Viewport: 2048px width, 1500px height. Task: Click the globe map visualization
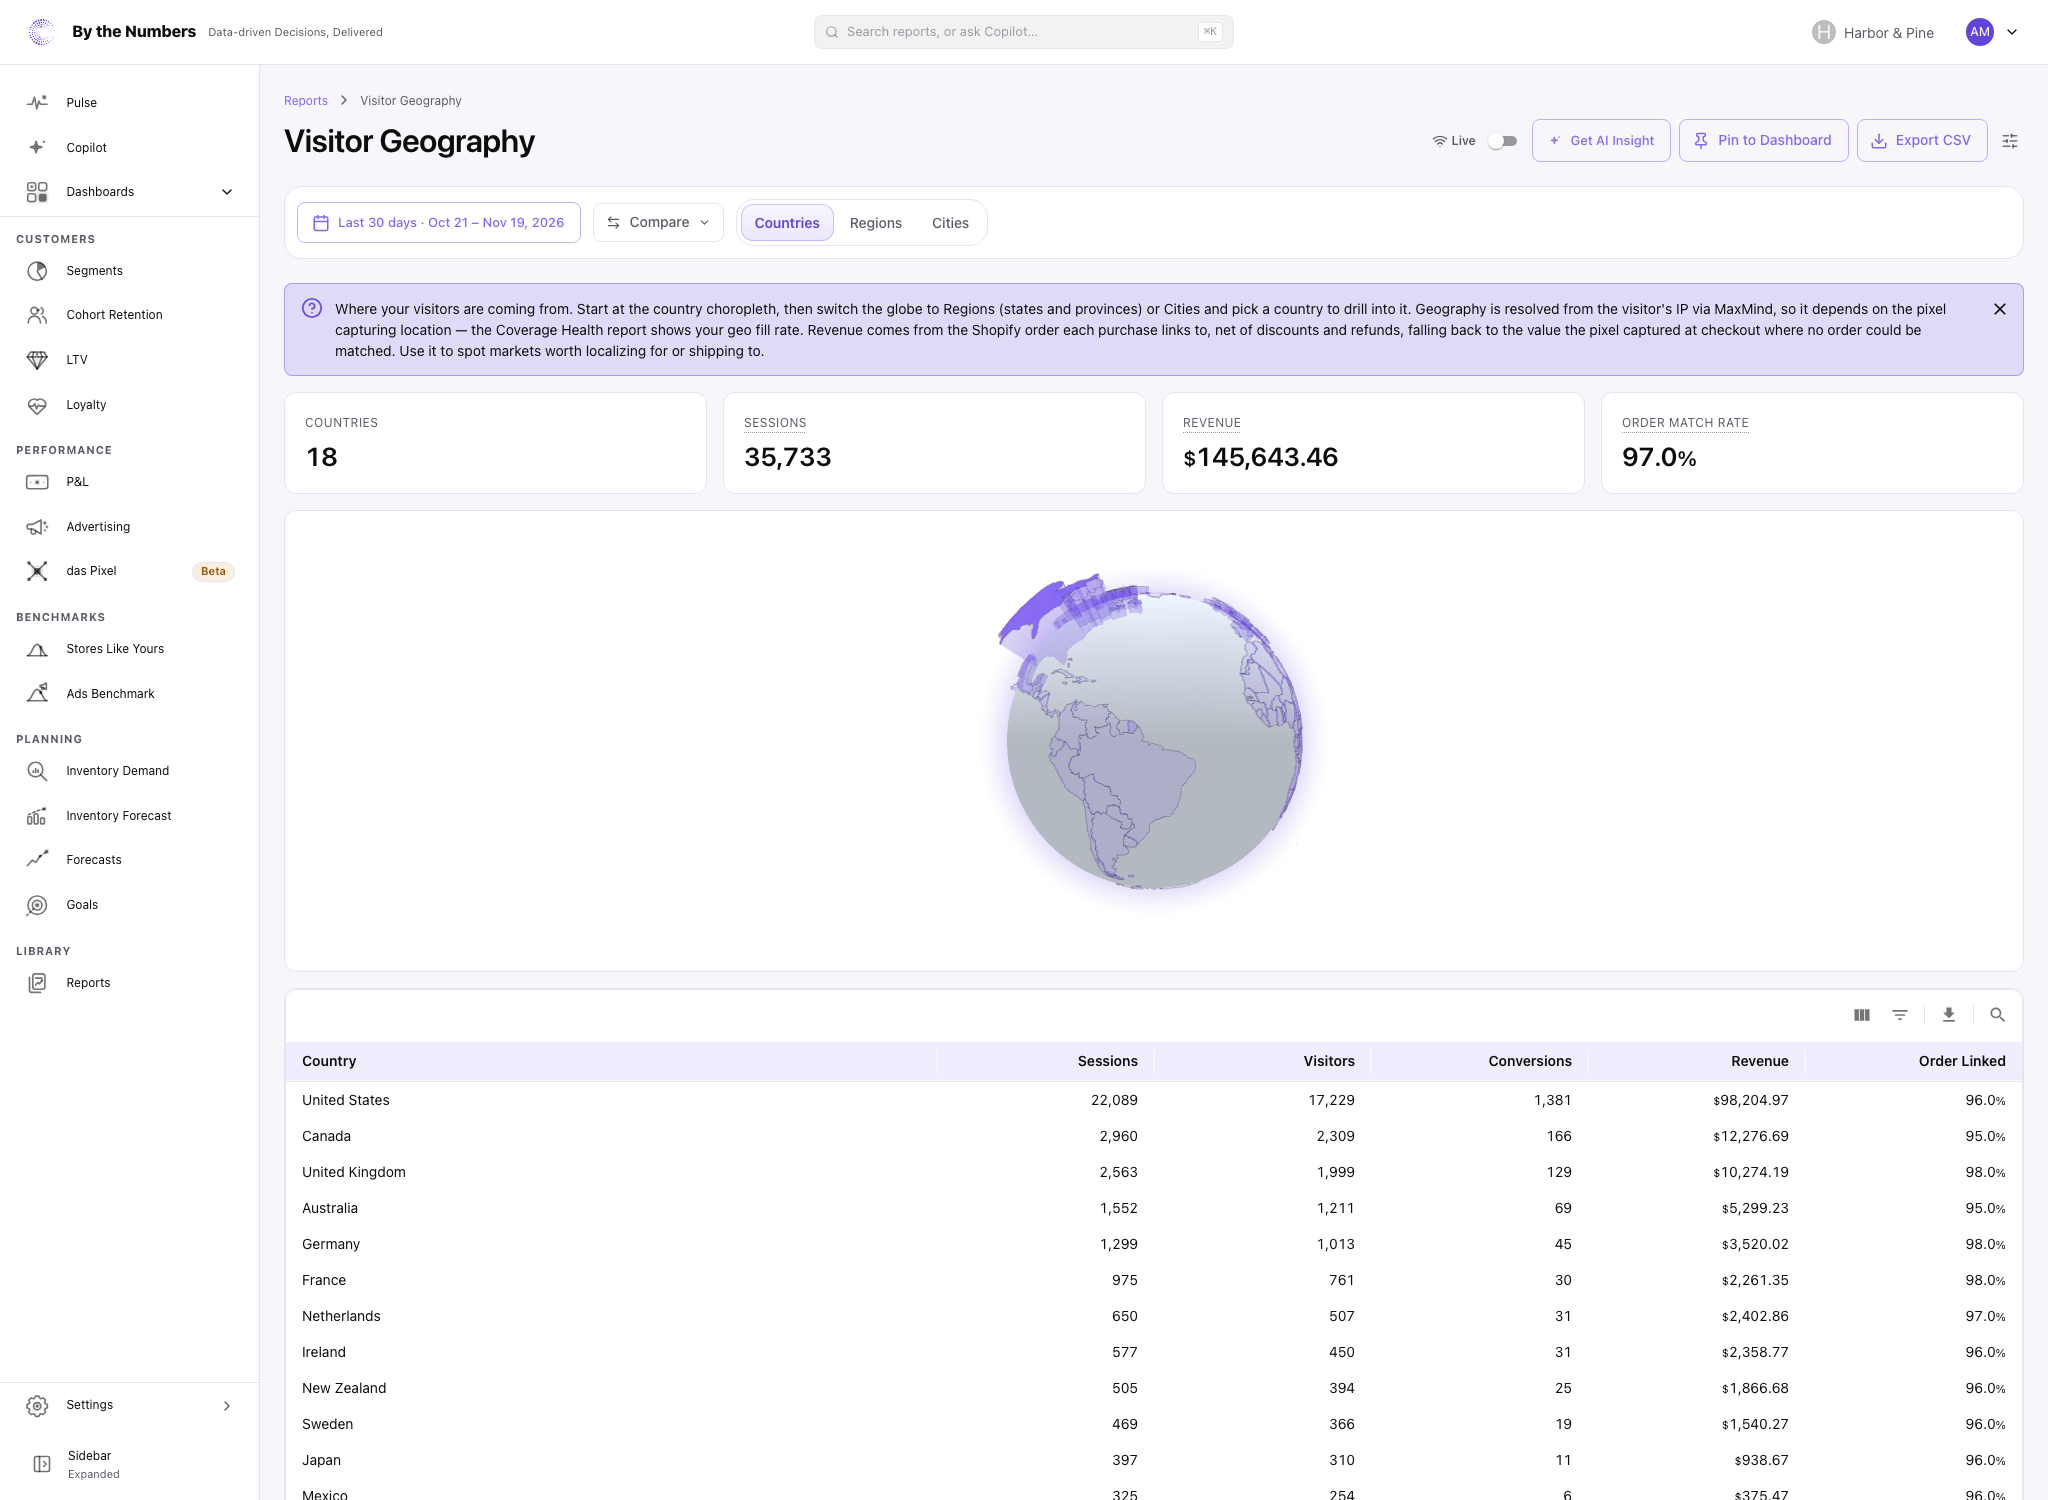coord(1154,740)
